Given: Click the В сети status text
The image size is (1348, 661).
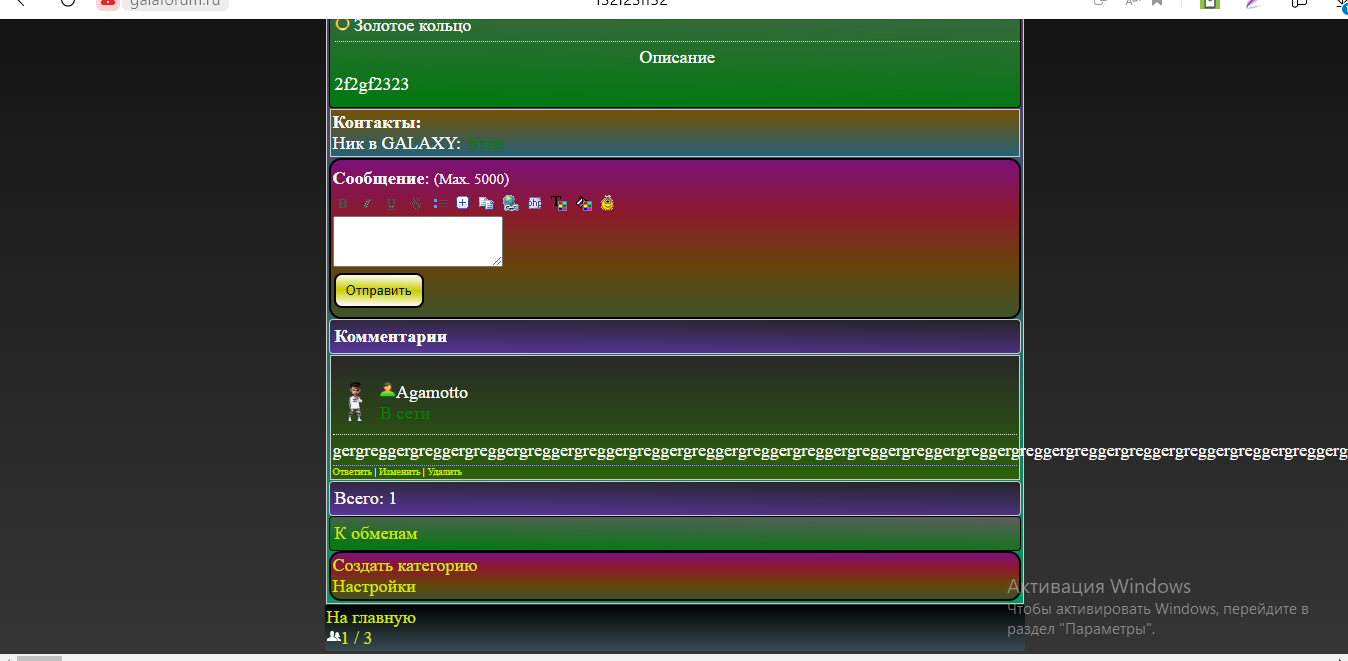Looking at the screenshot, I should [405, 413].
